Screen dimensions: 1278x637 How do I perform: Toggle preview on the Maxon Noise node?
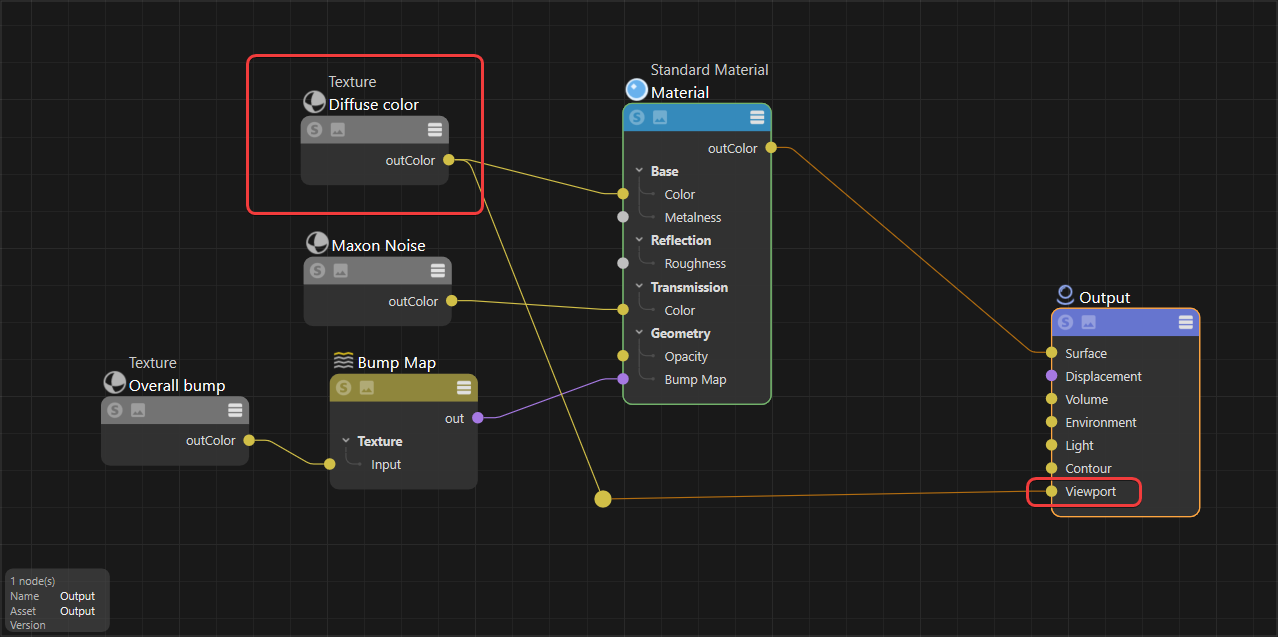(341, 271)
